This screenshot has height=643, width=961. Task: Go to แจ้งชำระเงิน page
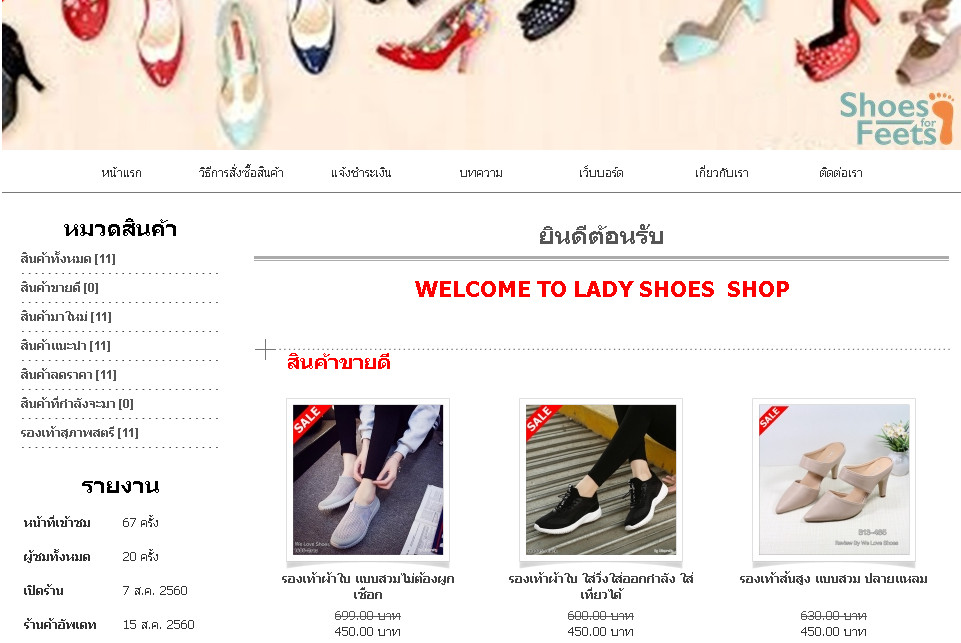click(361, 173)
